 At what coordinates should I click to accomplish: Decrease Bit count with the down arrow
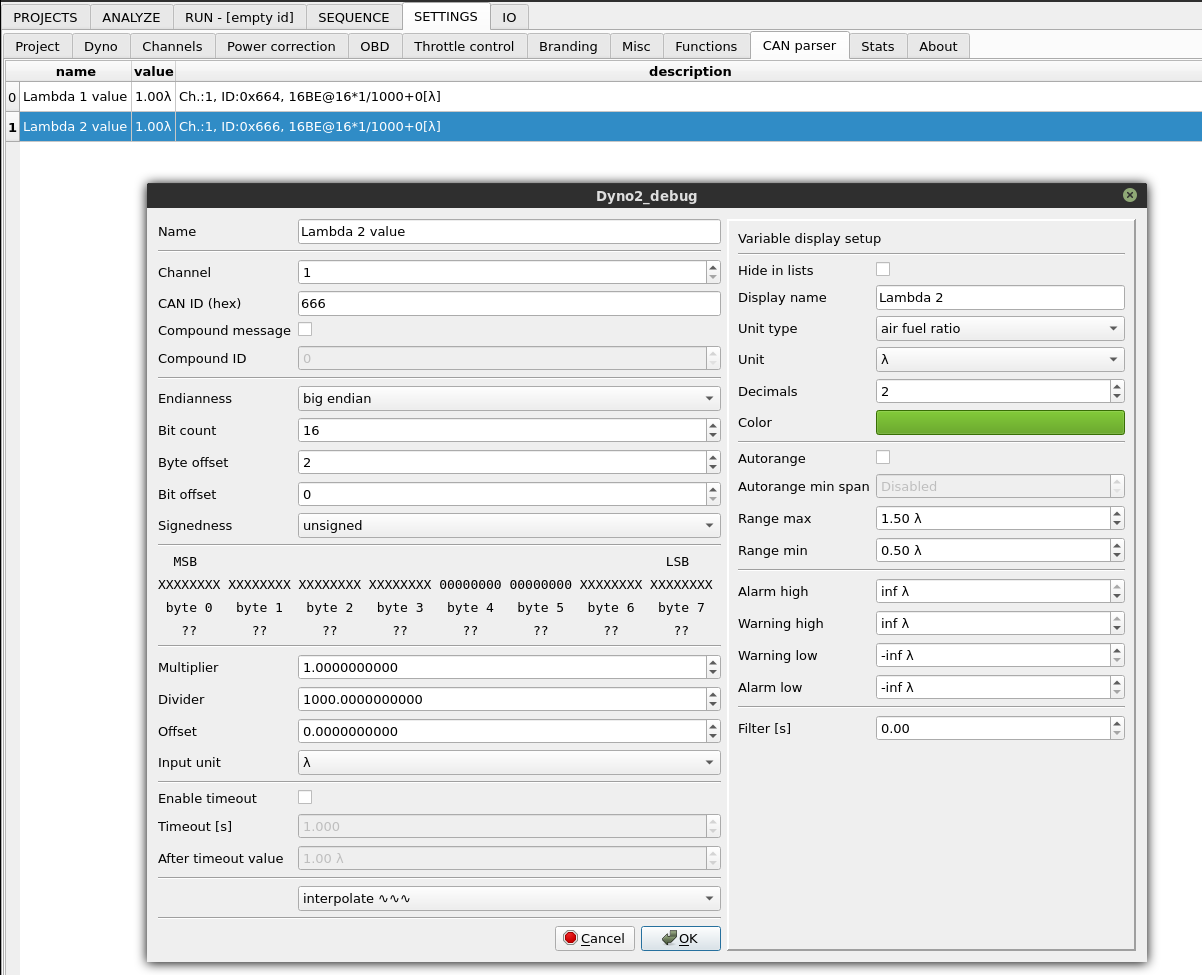(714, 435)
